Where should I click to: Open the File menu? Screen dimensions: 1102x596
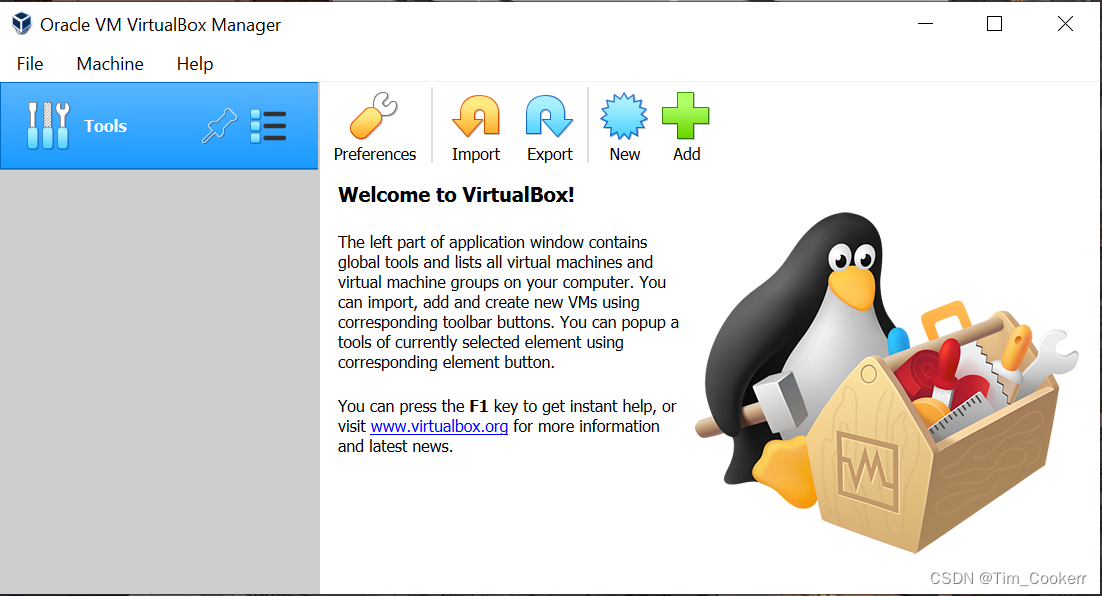[x=29, y=63]
